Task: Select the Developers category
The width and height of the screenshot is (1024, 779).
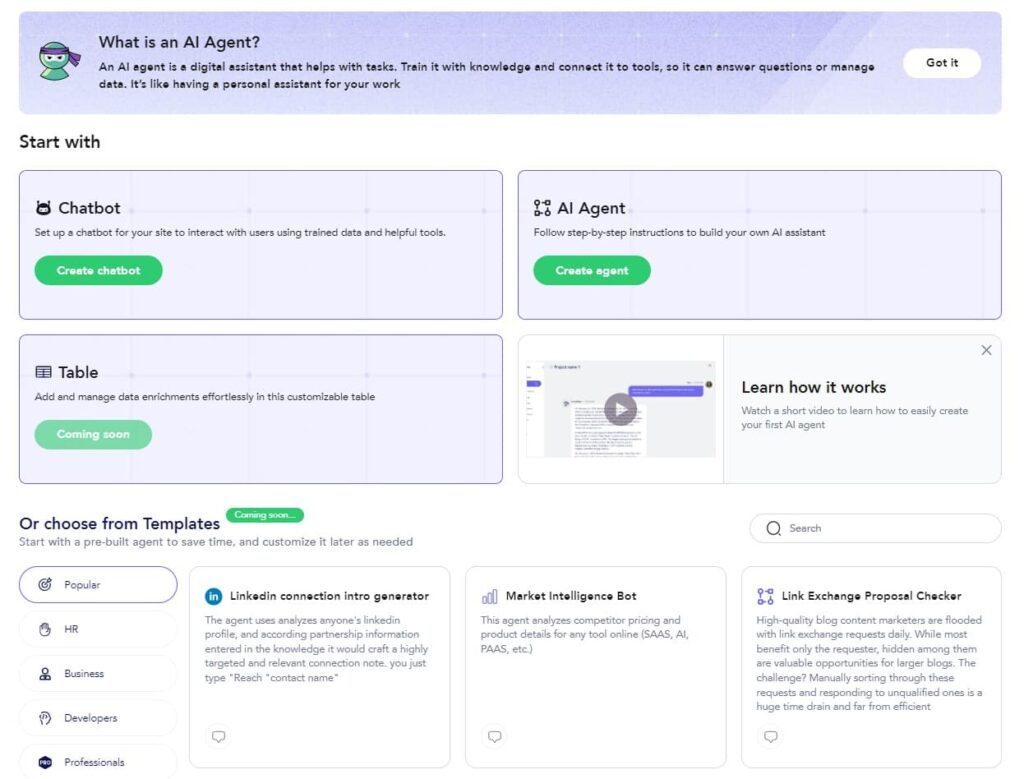Action: (97, 717)
